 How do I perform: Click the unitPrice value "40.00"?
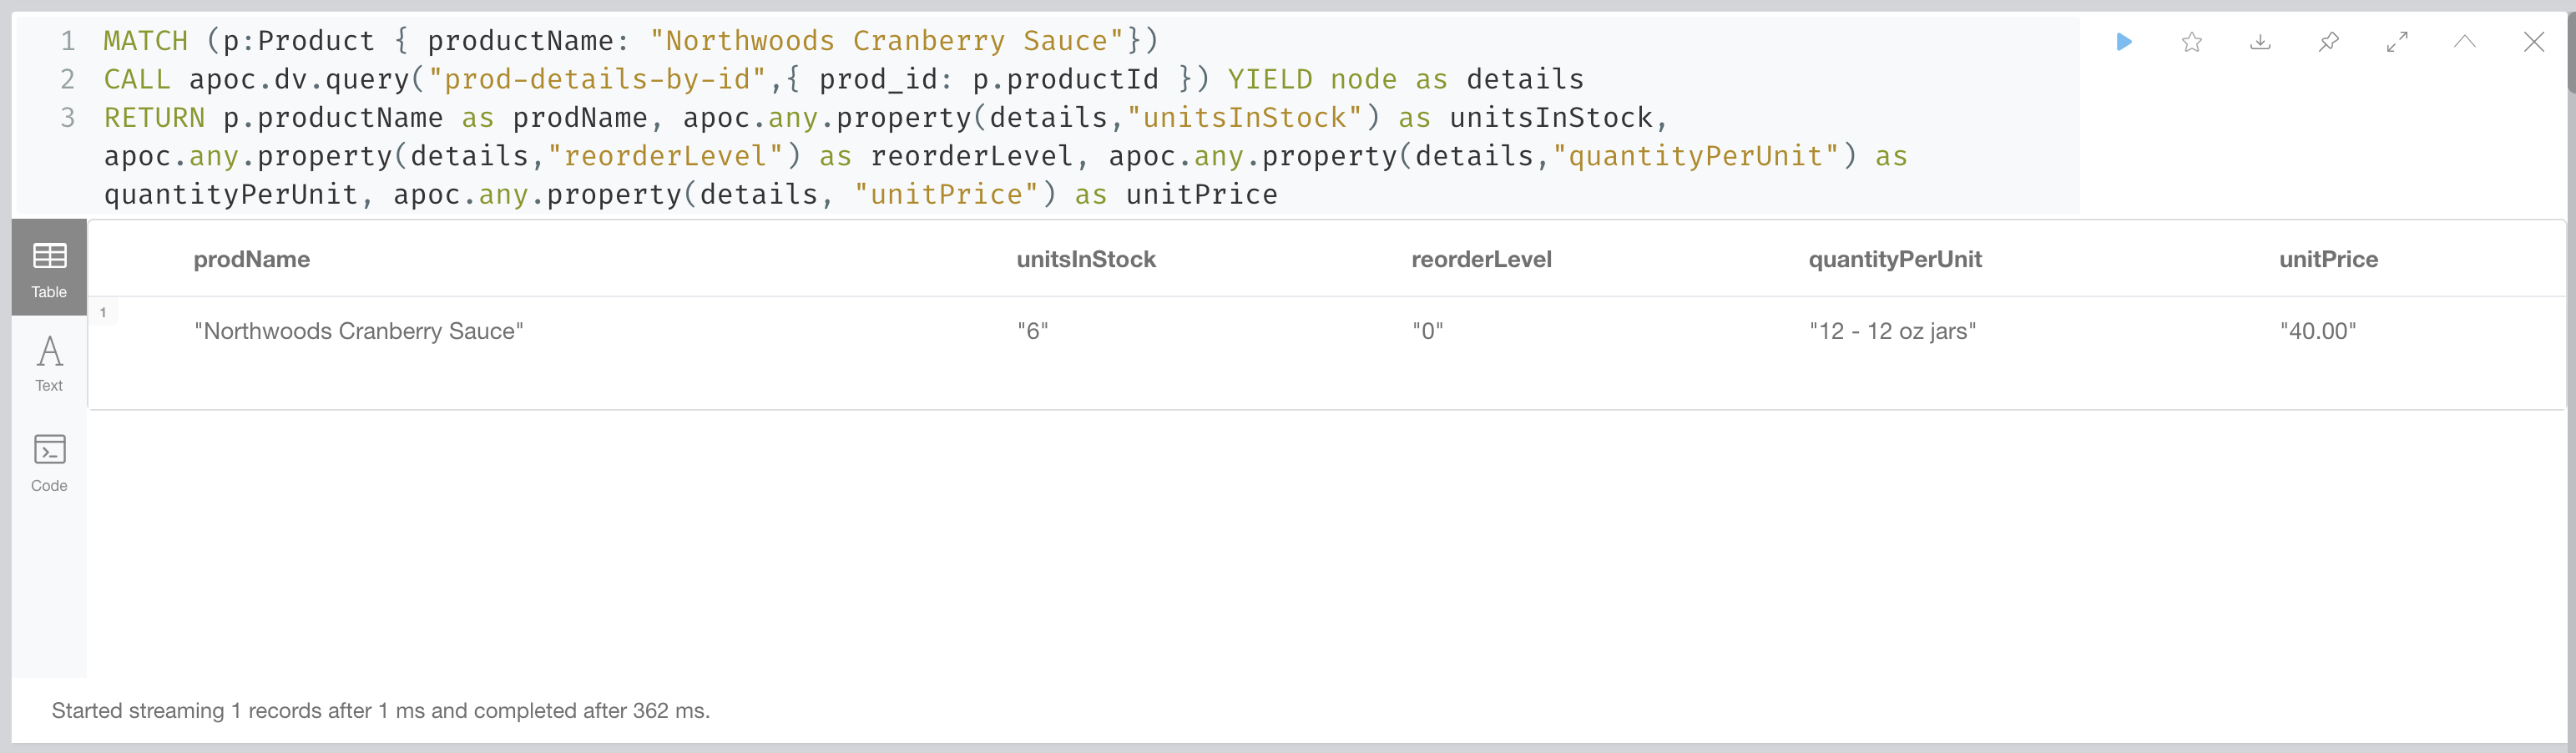[2318, 330]
